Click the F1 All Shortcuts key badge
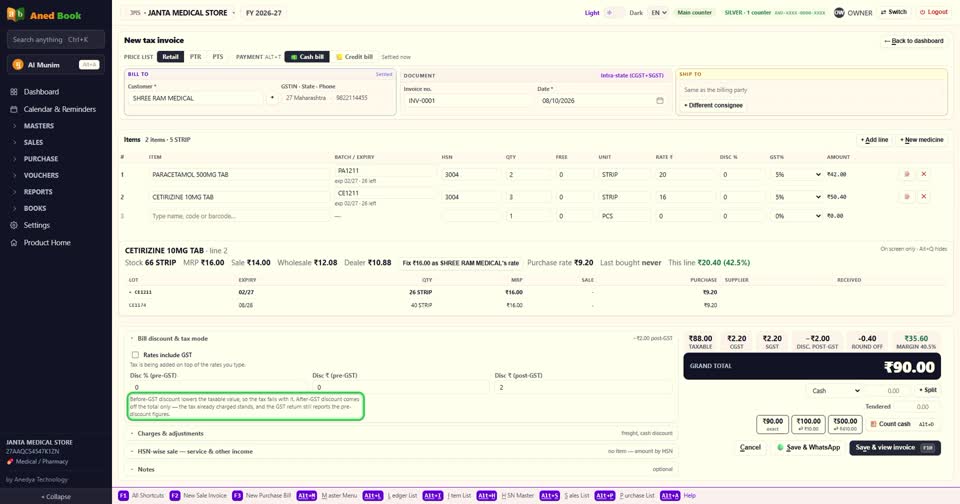The height and width of the screenshot is (504, 960). (x=123, y=495)
